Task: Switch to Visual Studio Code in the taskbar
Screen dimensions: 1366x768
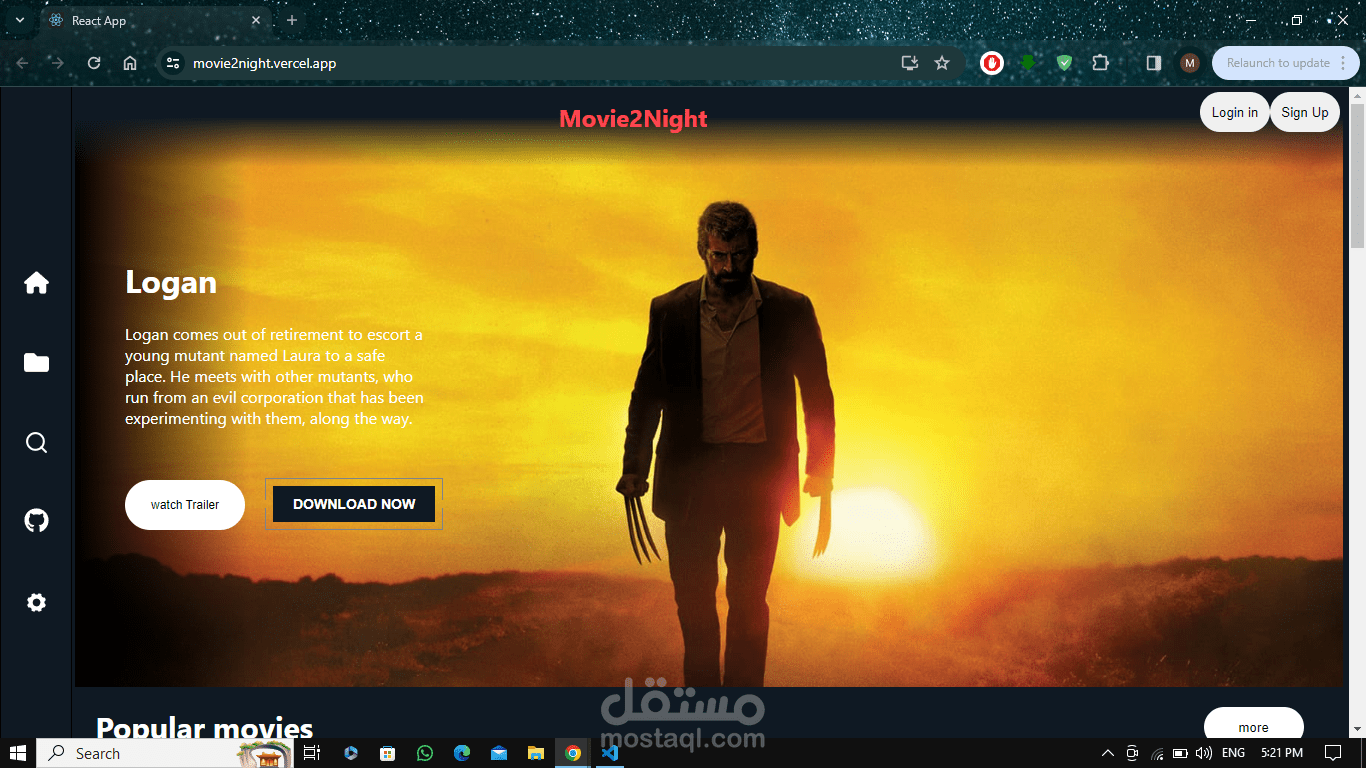Action: pos(610,753)
